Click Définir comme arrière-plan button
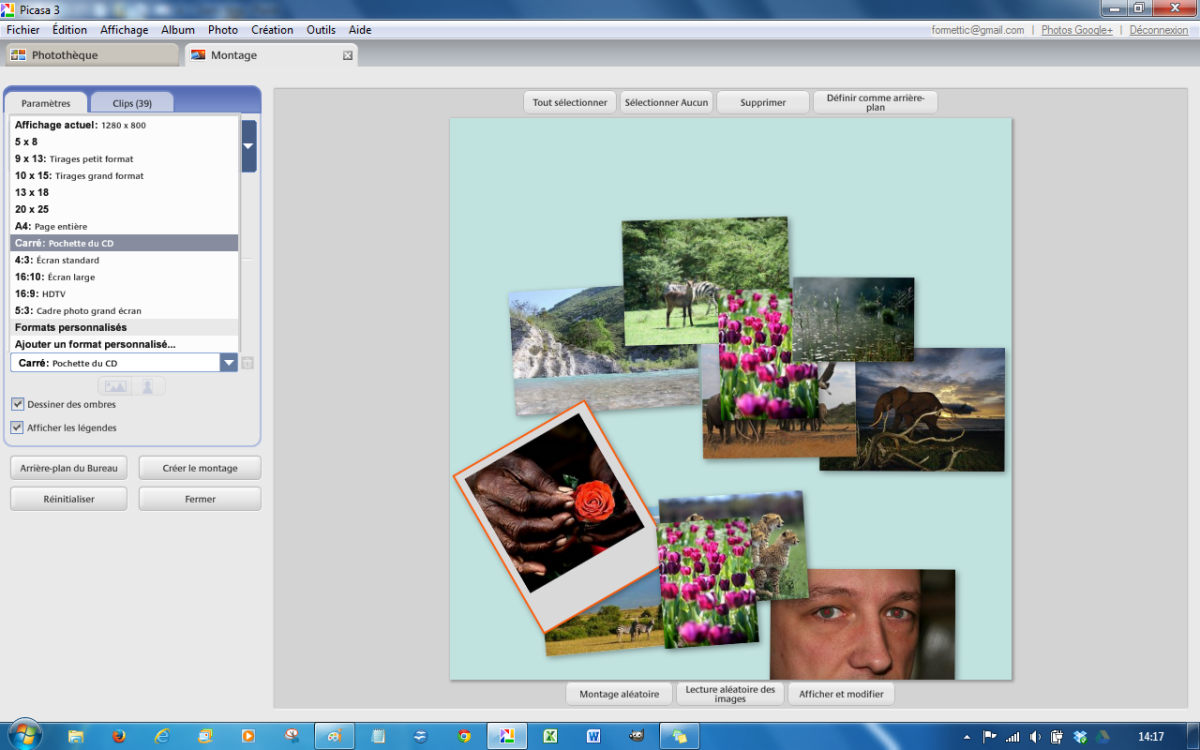The height and width of the screenshot is (750, 1200). (876, 102)
